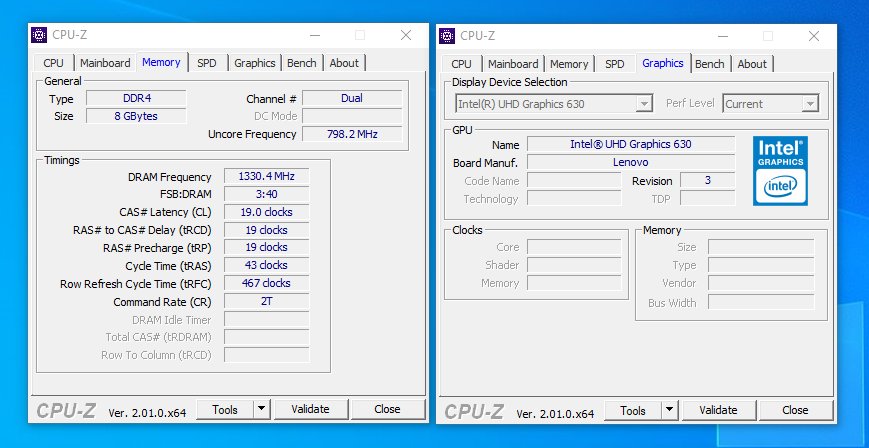Click the 19.0 clocks CAS latency value
This screenshot has height=448, width=869.
coord(267,212)
